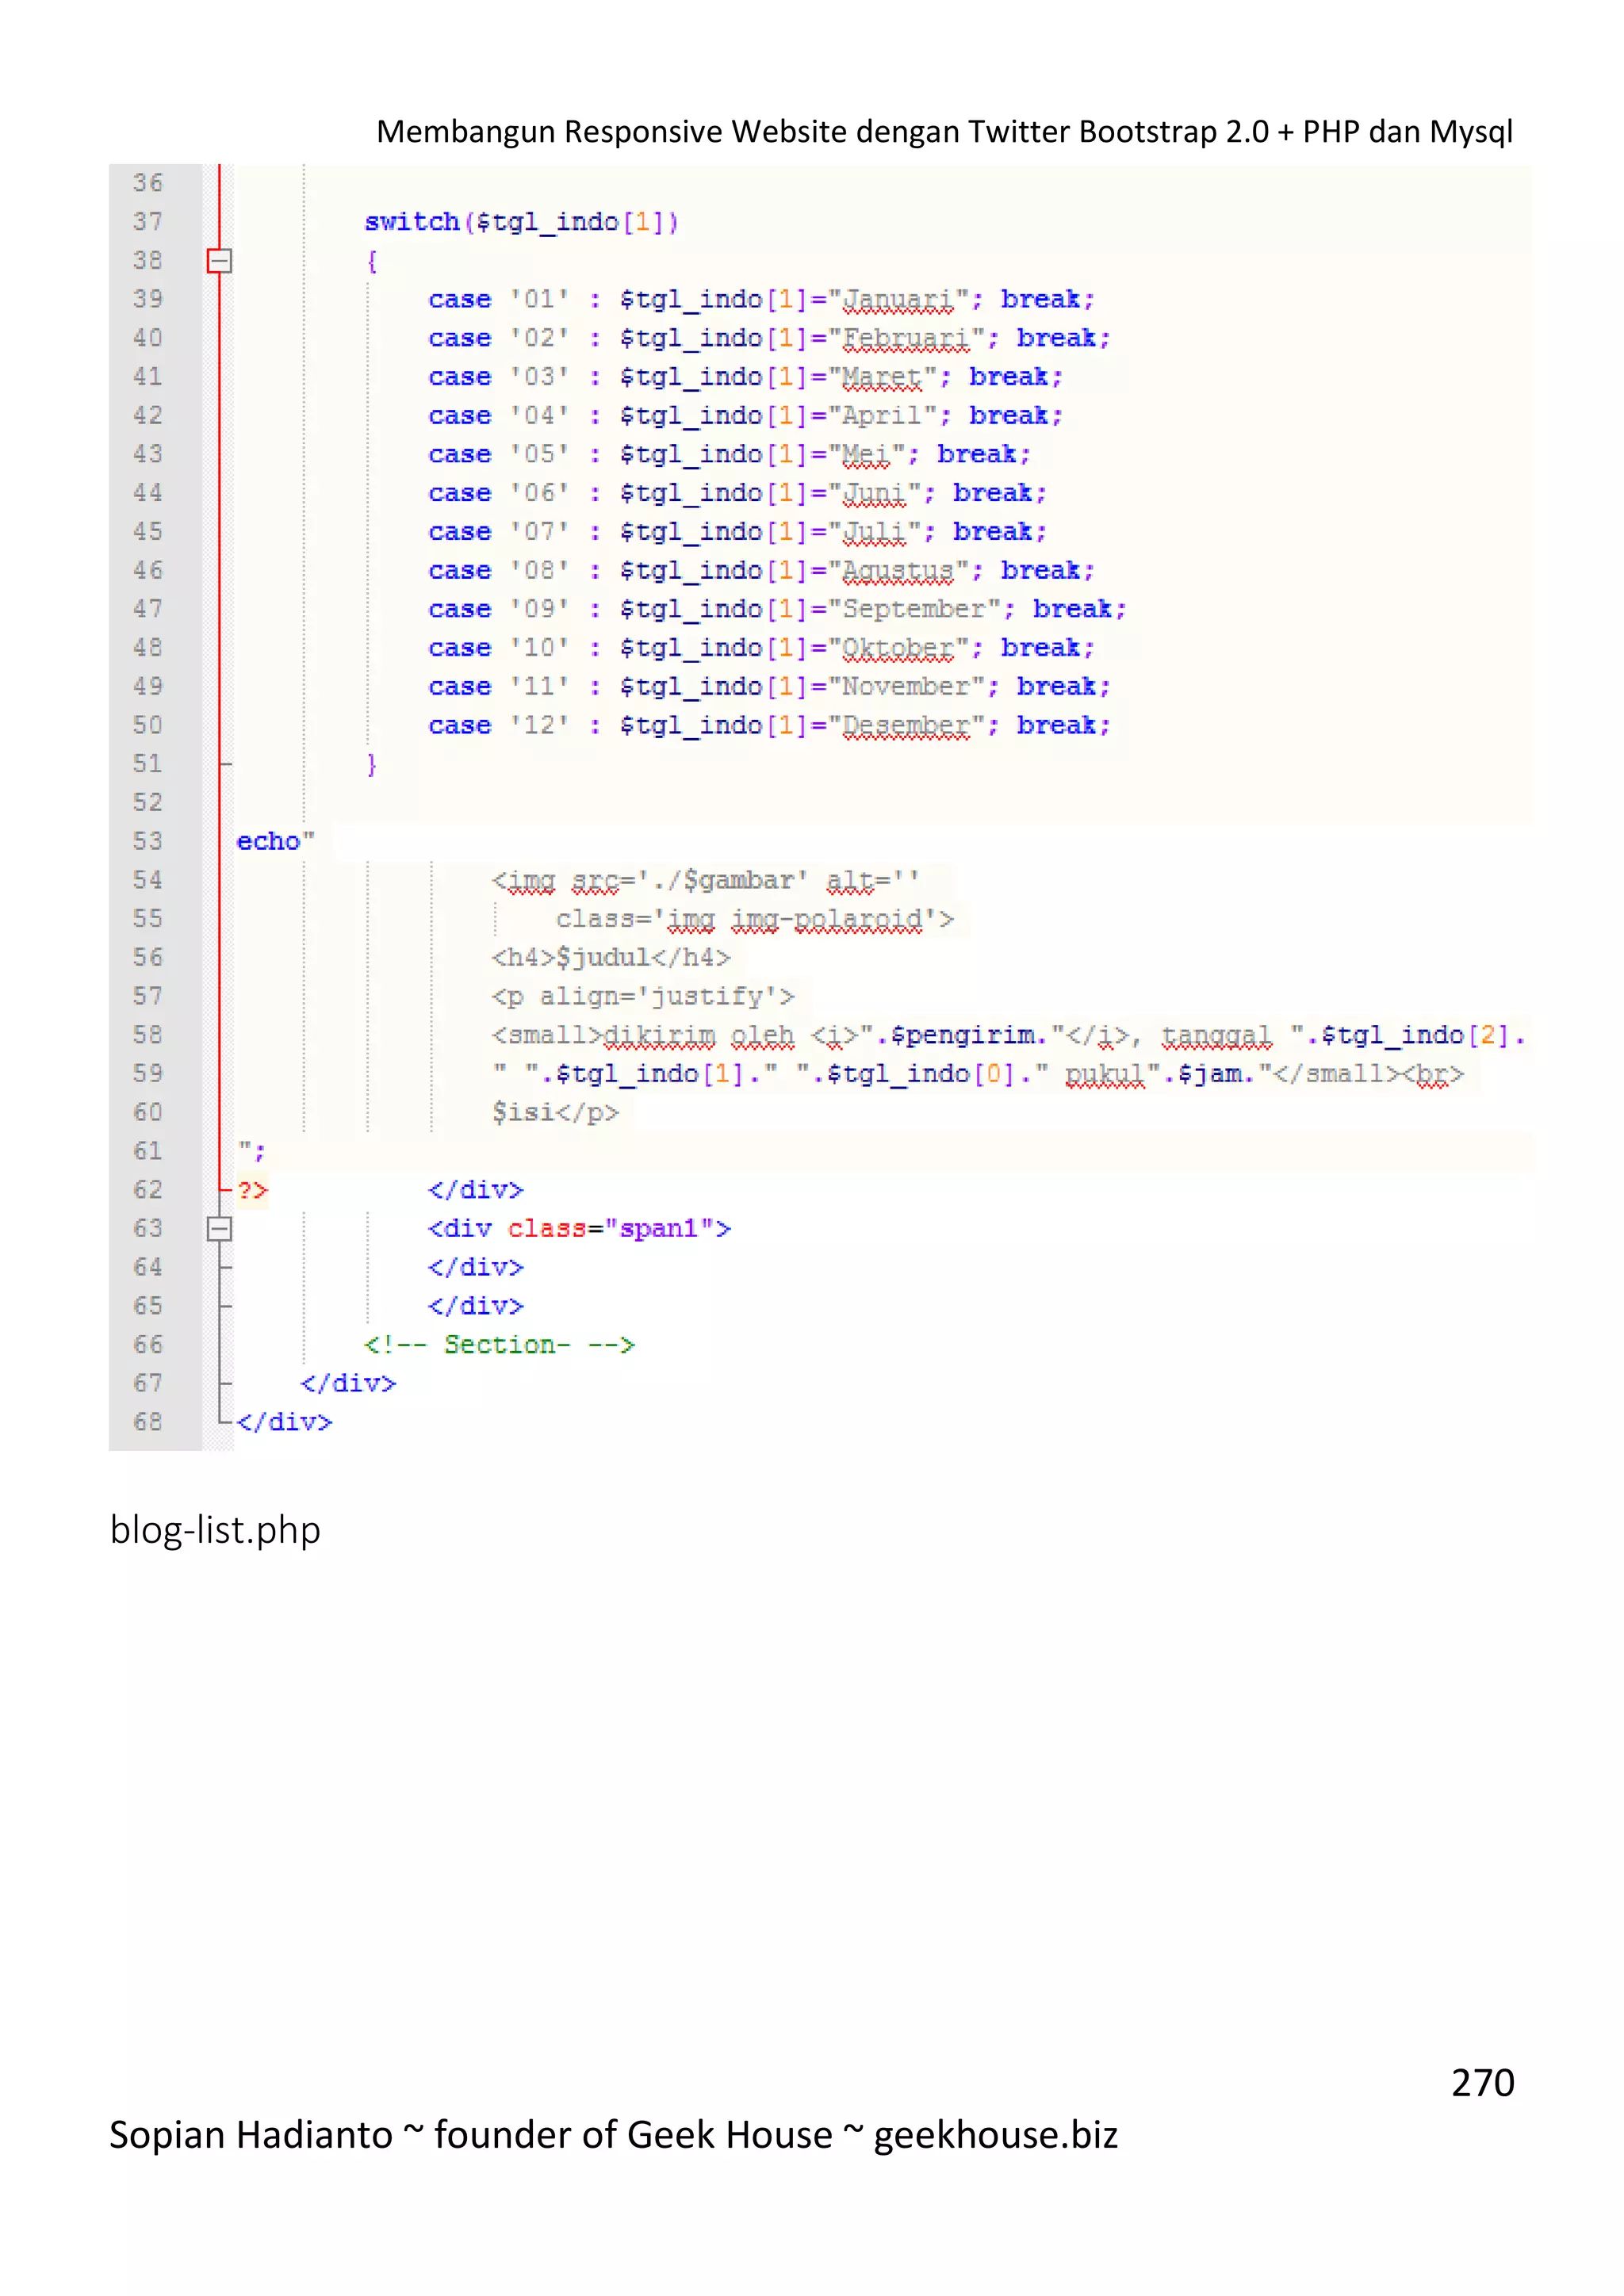Collapse the fold marker at line 63

coord(219,1228)
